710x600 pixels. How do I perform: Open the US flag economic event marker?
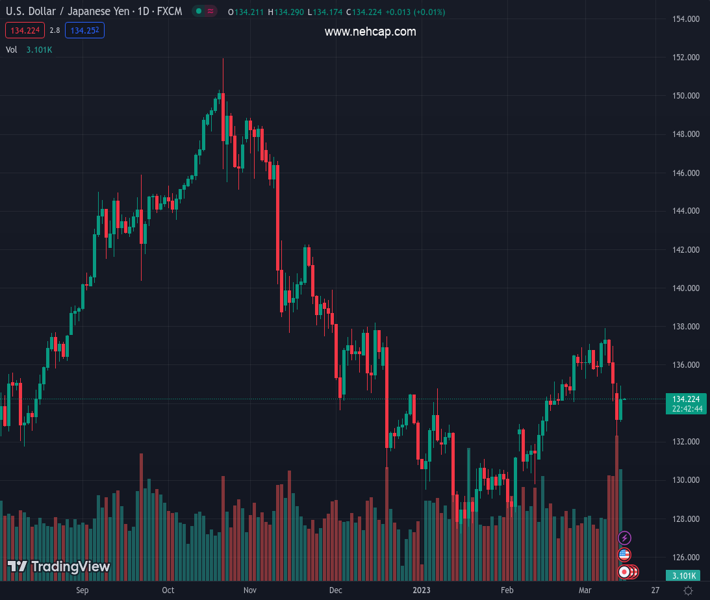[x=625, y=555]
